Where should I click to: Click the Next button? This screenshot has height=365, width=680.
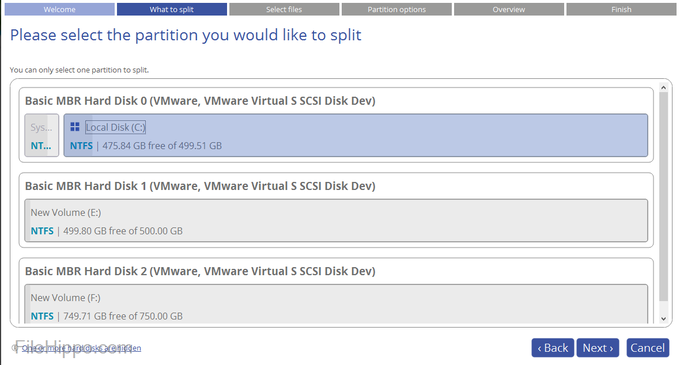[598, 348]
